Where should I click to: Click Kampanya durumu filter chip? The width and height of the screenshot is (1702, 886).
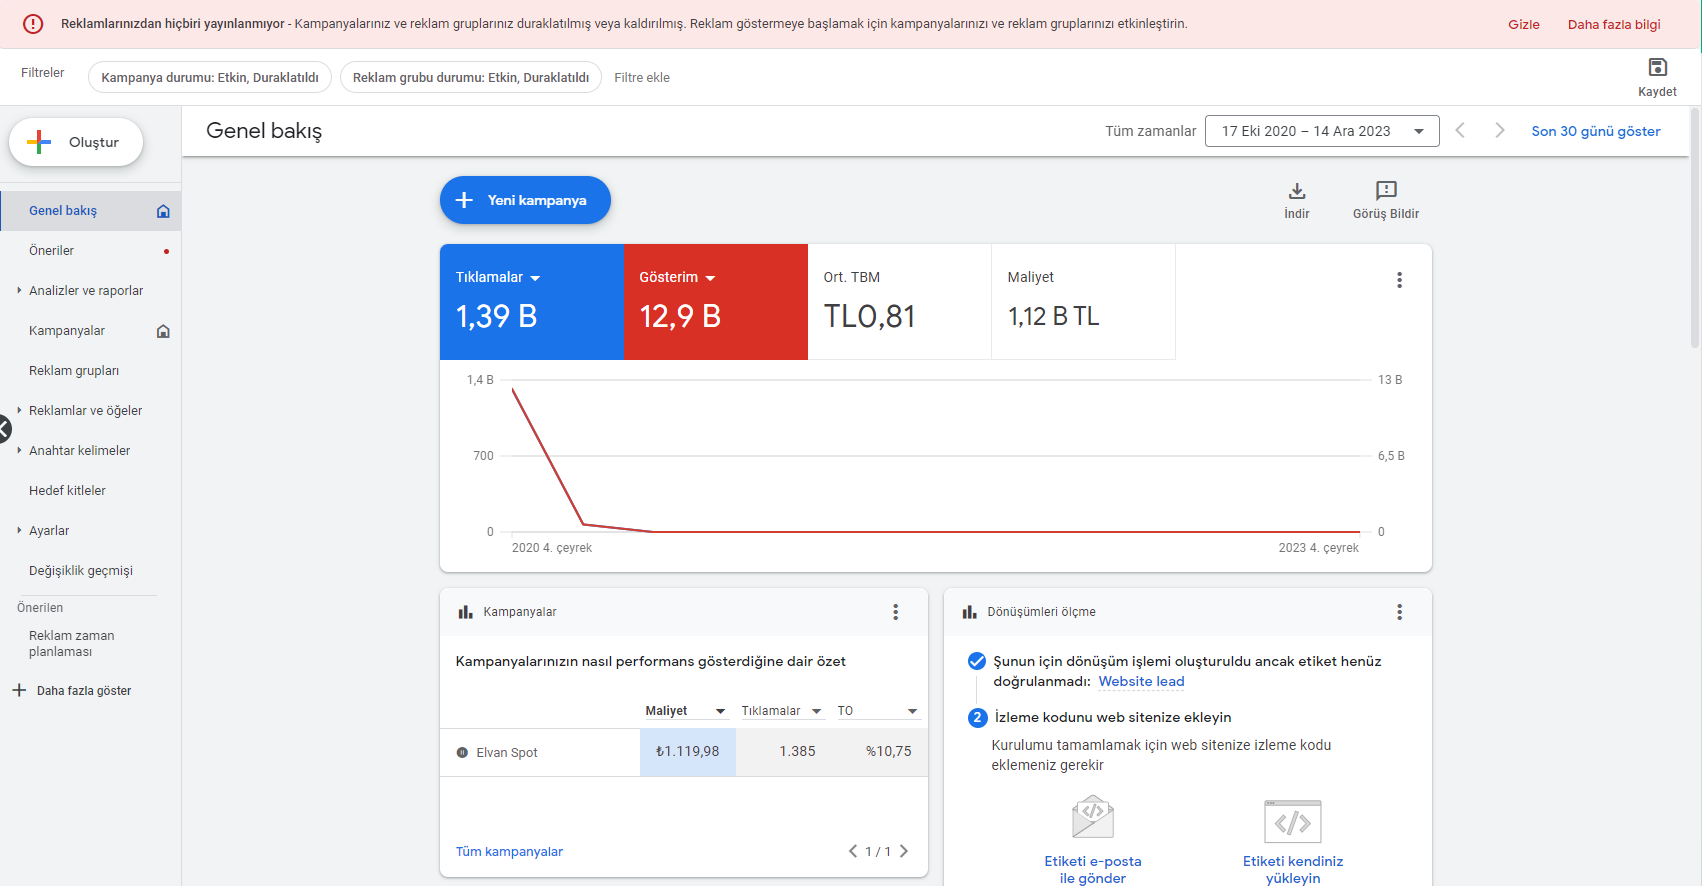210,77
